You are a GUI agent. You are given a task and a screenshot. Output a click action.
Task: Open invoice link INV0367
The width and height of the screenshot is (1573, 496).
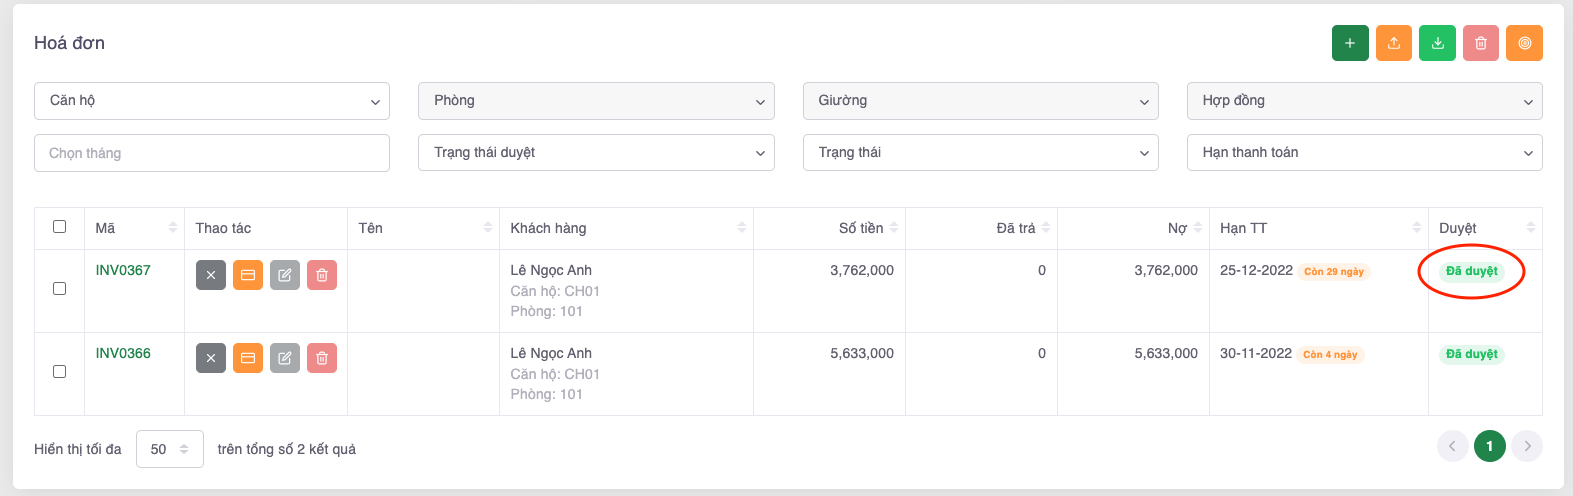[123, 270]
